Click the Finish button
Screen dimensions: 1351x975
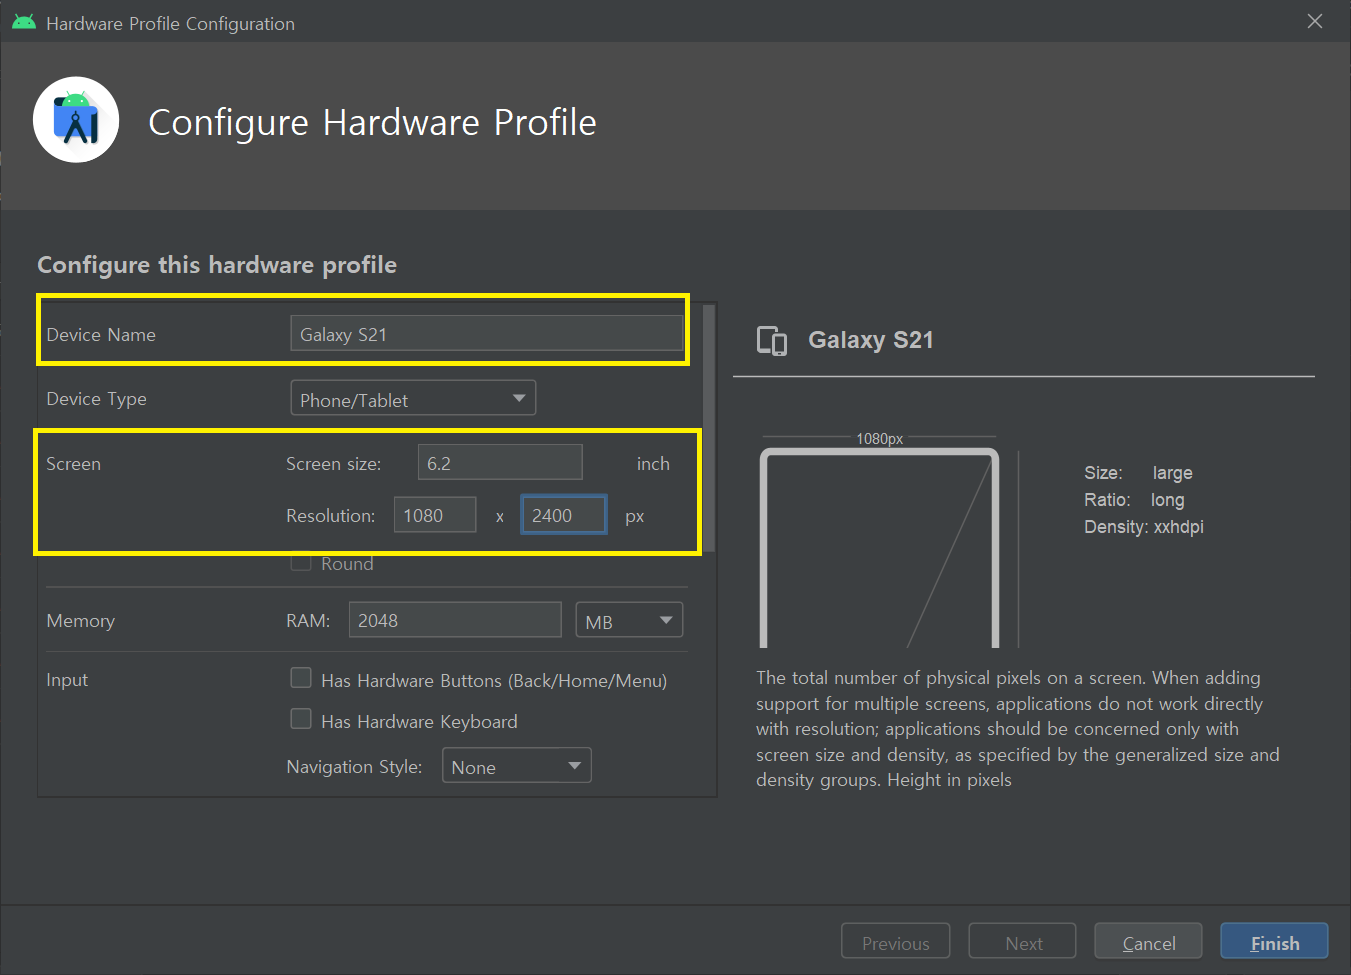click(1274, 942)
